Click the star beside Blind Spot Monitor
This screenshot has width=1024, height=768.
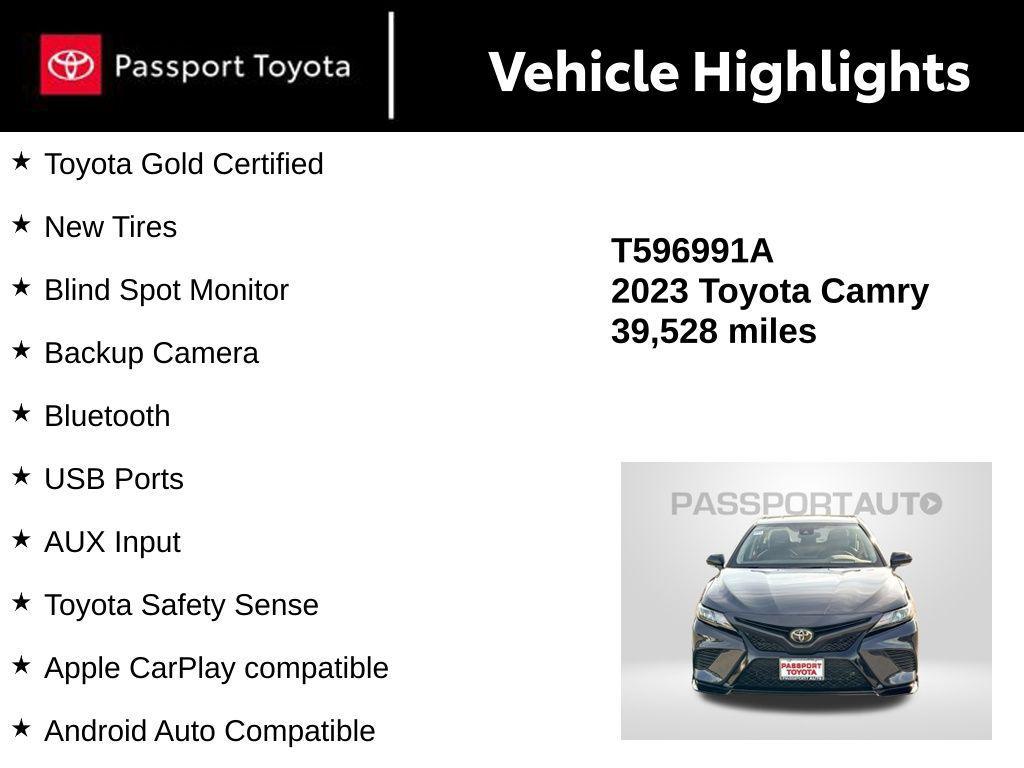pos(21,287)
